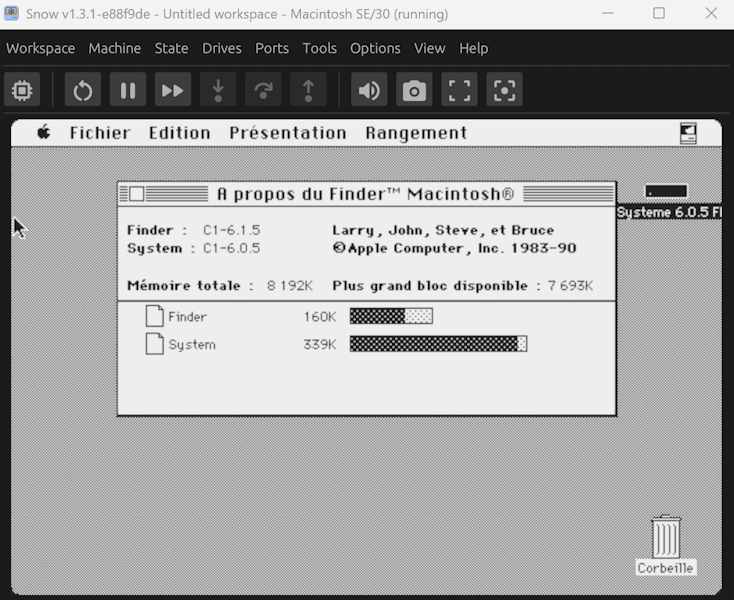Open the Drives menu
Image resolution: width=734 pixels, height=600 pixels.
click(222, 48)
